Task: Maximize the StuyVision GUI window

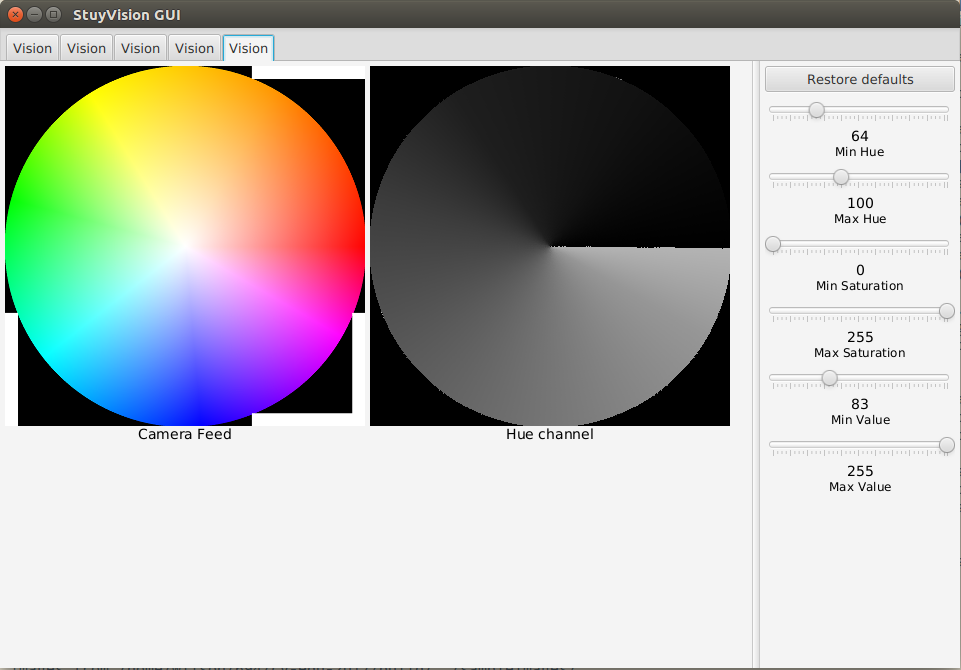Action: (53, 14)
